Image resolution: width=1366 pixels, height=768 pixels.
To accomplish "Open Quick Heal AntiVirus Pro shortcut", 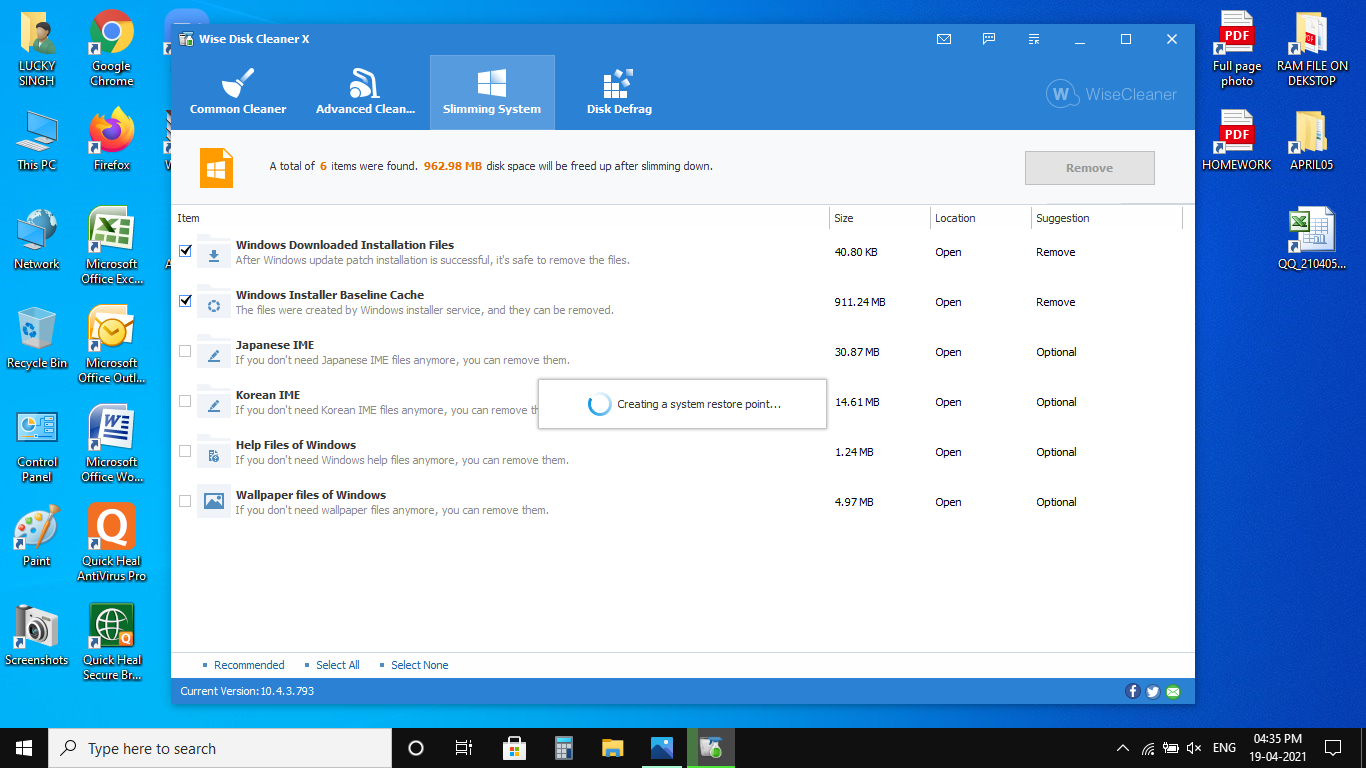I will click(x=112, y=541).
